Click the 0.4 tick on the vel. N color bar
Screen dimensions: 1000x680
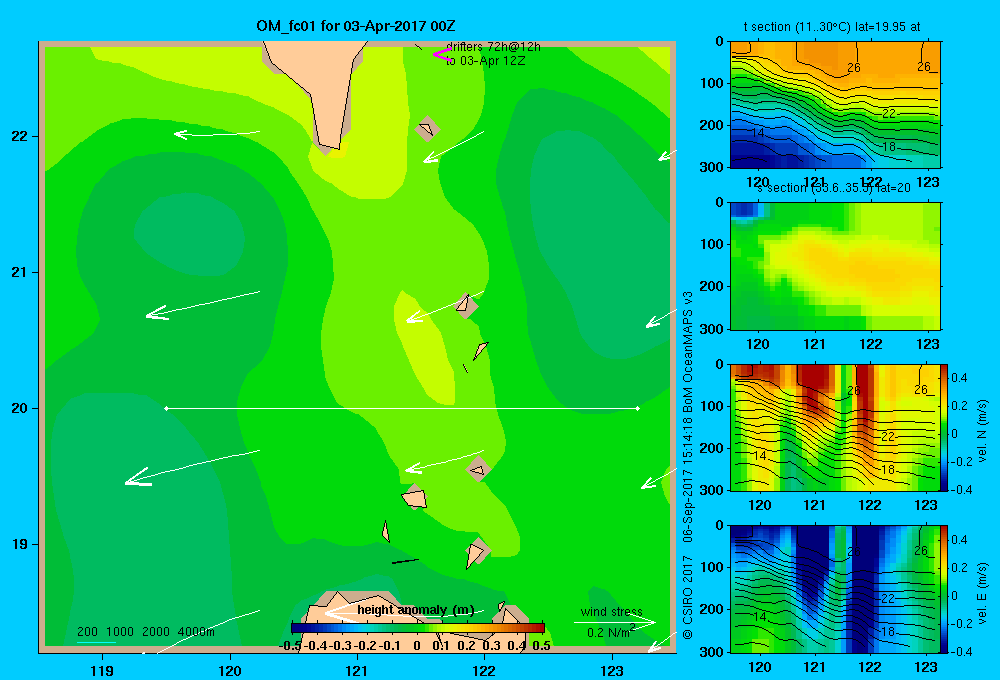(x=959, y=378)
